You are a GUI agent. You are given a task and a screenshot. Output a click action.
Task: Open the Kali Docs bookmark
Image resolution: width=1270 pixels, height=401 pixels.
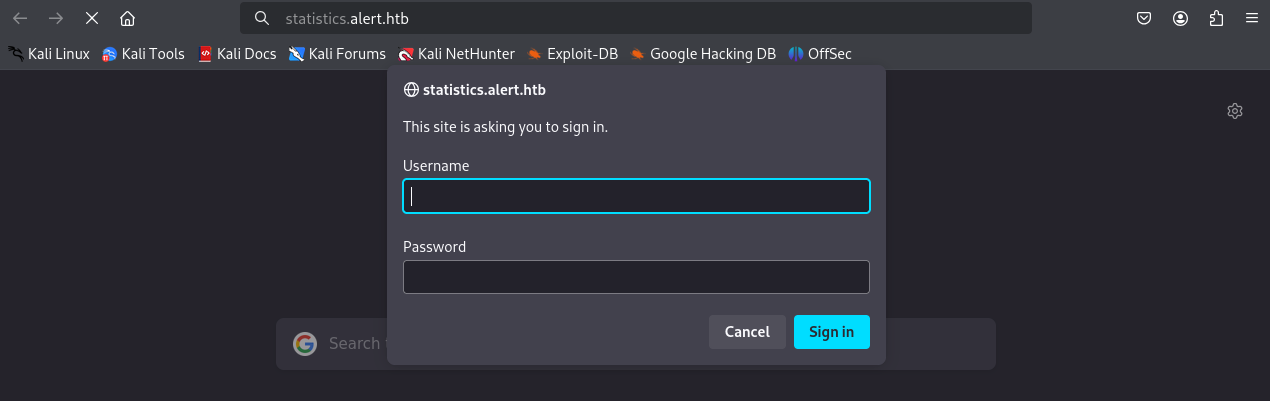point(237,54)
